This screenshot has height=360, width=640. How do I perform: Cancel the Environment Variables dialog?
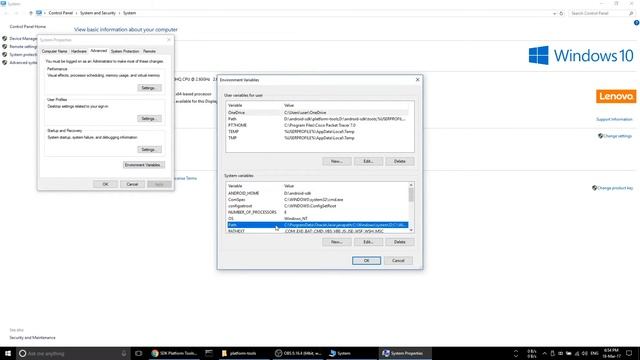pos(398,260)
